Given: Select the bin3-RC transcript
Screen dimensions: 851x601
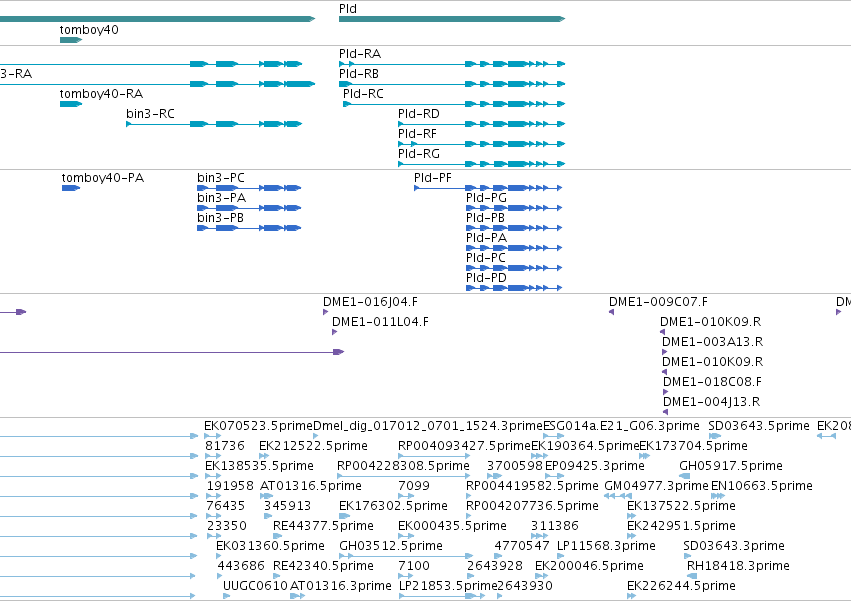Looking at the screenshot, I should (x=214, y=124).
